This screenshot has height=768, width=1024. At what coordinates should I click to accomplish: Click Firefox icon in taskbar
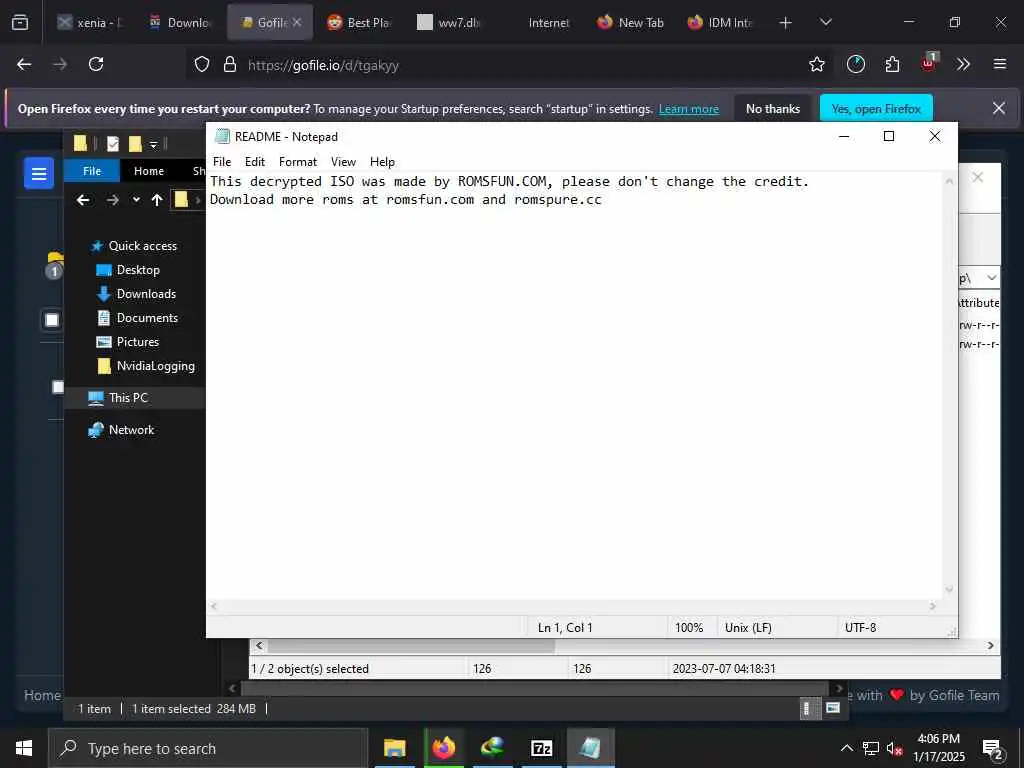point(443,748)
